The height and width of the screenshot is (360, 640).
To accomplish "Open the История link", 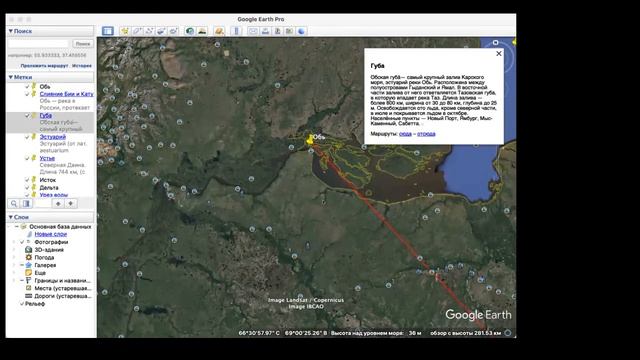I will pyautogui.click(x=82, y=66).
